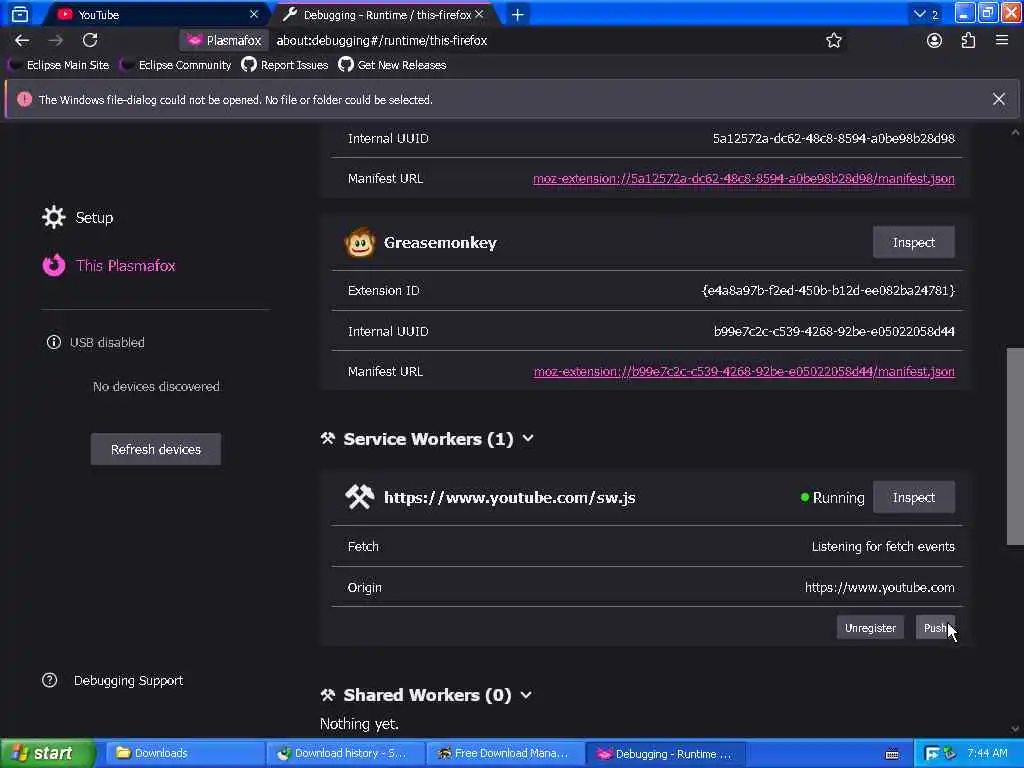
Task: Click the Running status indicator
Action: [x=832, y=498]
